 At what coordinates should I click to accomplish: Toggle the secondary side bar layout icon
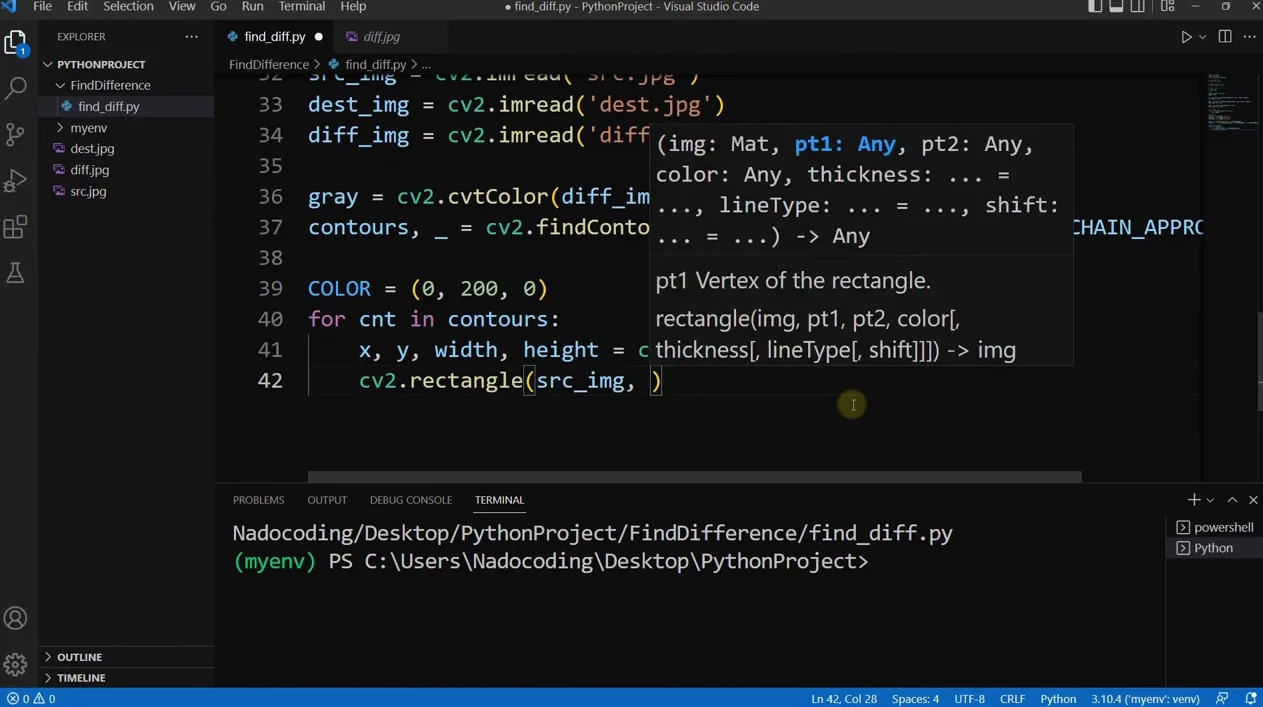1138,7
